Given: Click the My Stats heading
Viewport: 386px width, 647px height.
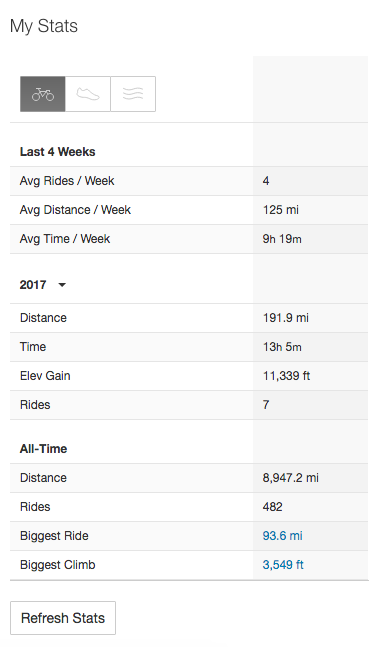Looking at the screenshot, I should tap(44, 26).
